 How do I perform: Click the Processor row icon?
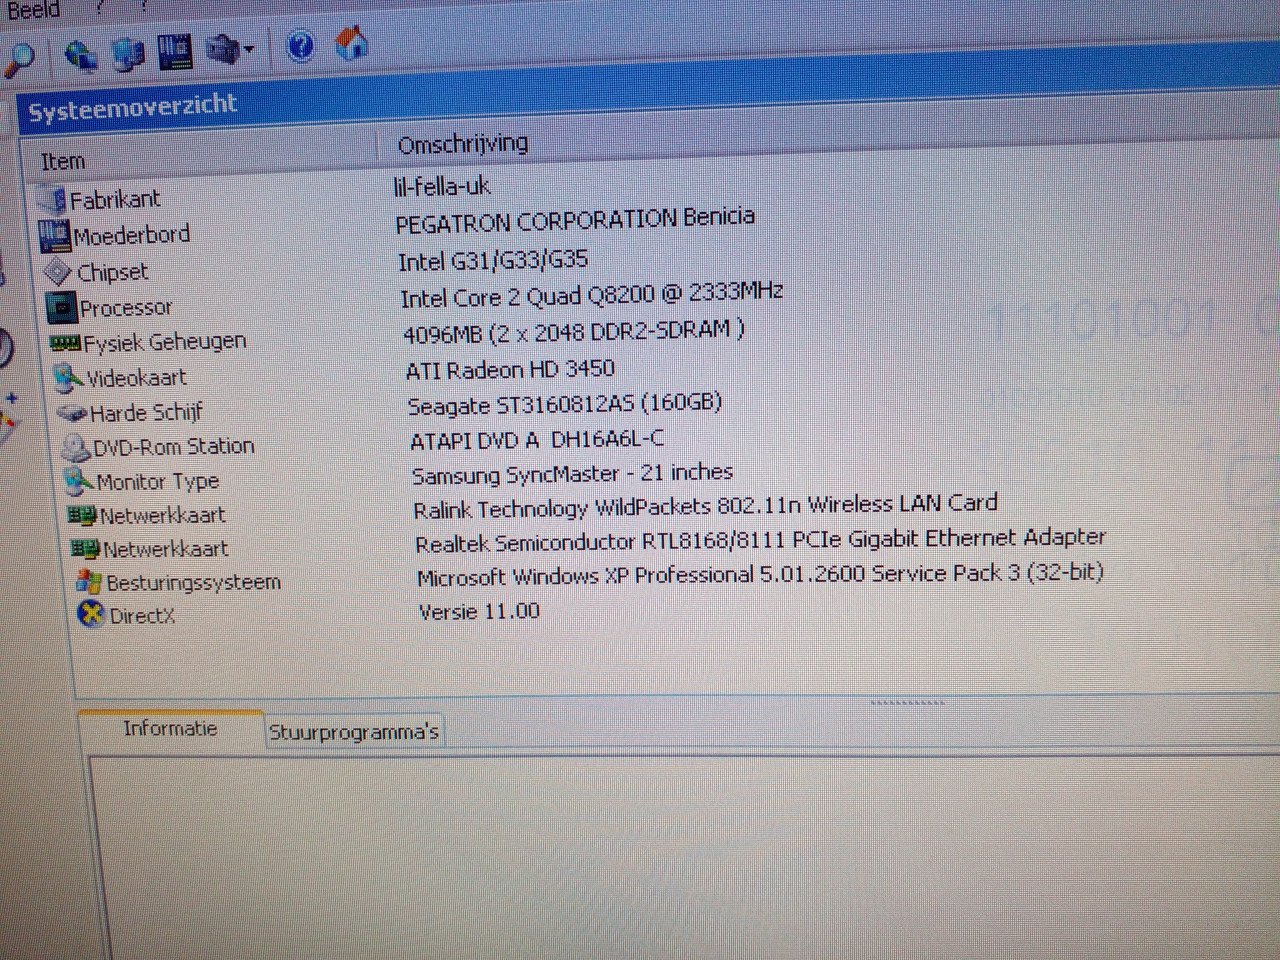[62, 307]
